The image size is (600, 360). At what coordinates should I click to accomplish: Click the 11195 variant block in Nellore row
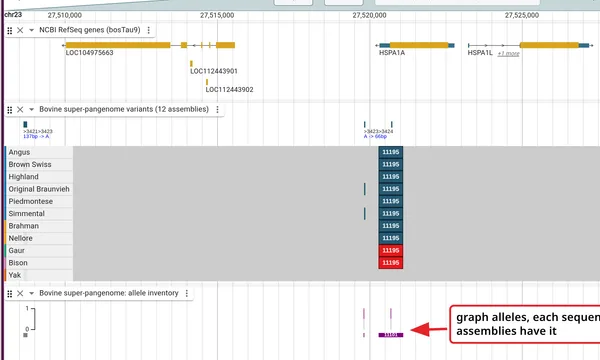click(391, 238)
